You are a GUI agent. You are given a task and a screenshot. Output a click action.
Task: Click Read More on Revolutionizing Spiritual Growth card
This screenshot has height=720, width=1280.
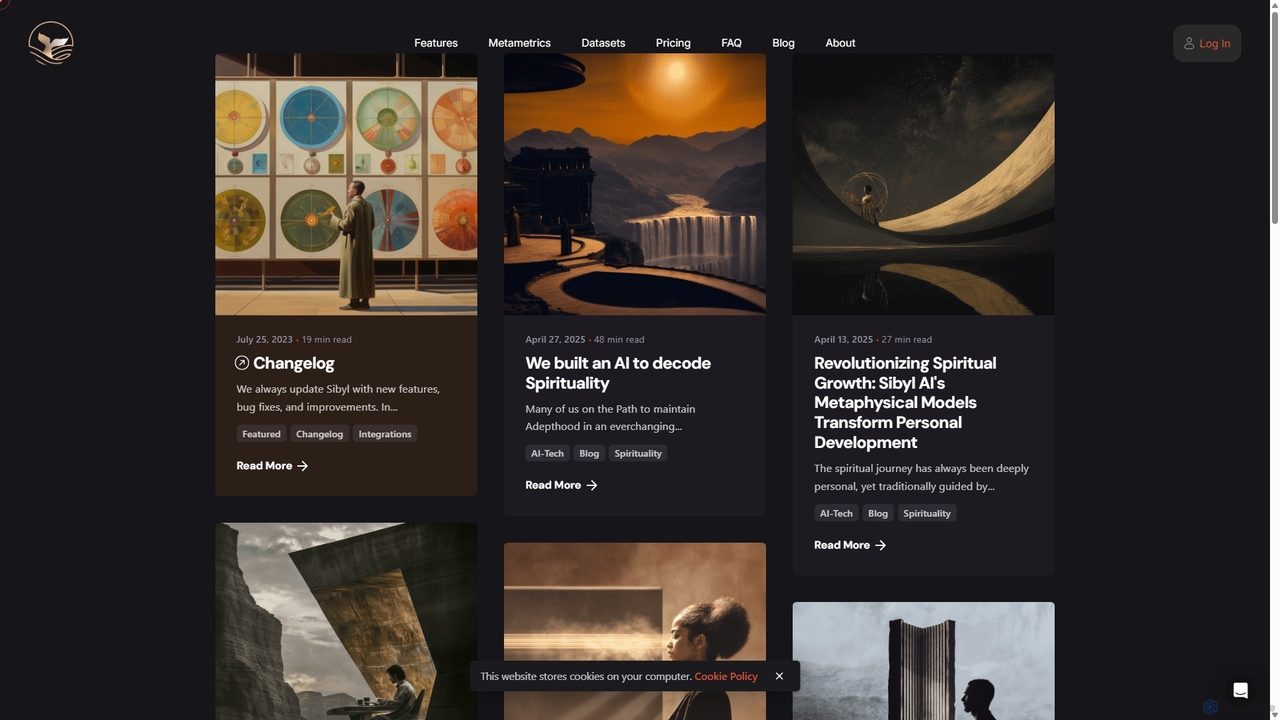coord(850,545)
